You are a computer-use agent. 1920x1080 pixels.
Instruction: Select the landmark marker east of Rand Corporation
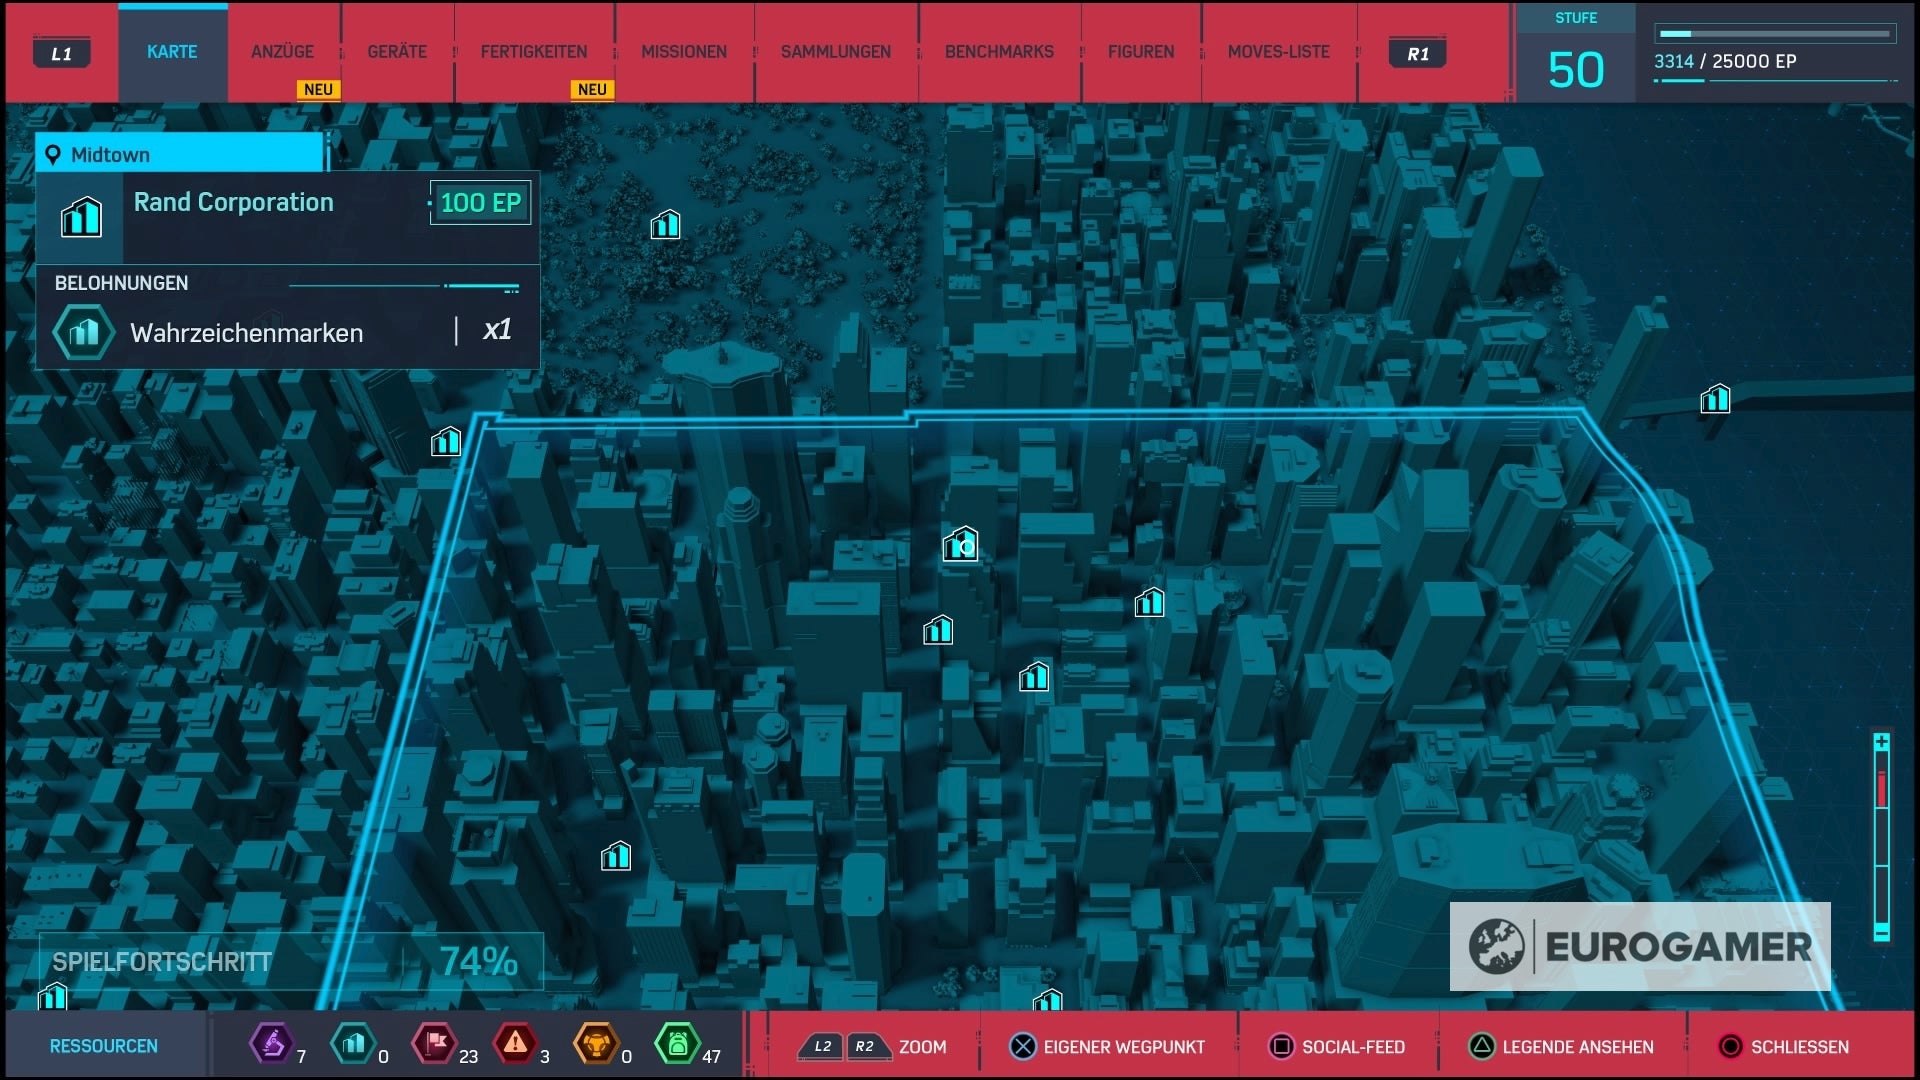click(x=1150, y=602)
